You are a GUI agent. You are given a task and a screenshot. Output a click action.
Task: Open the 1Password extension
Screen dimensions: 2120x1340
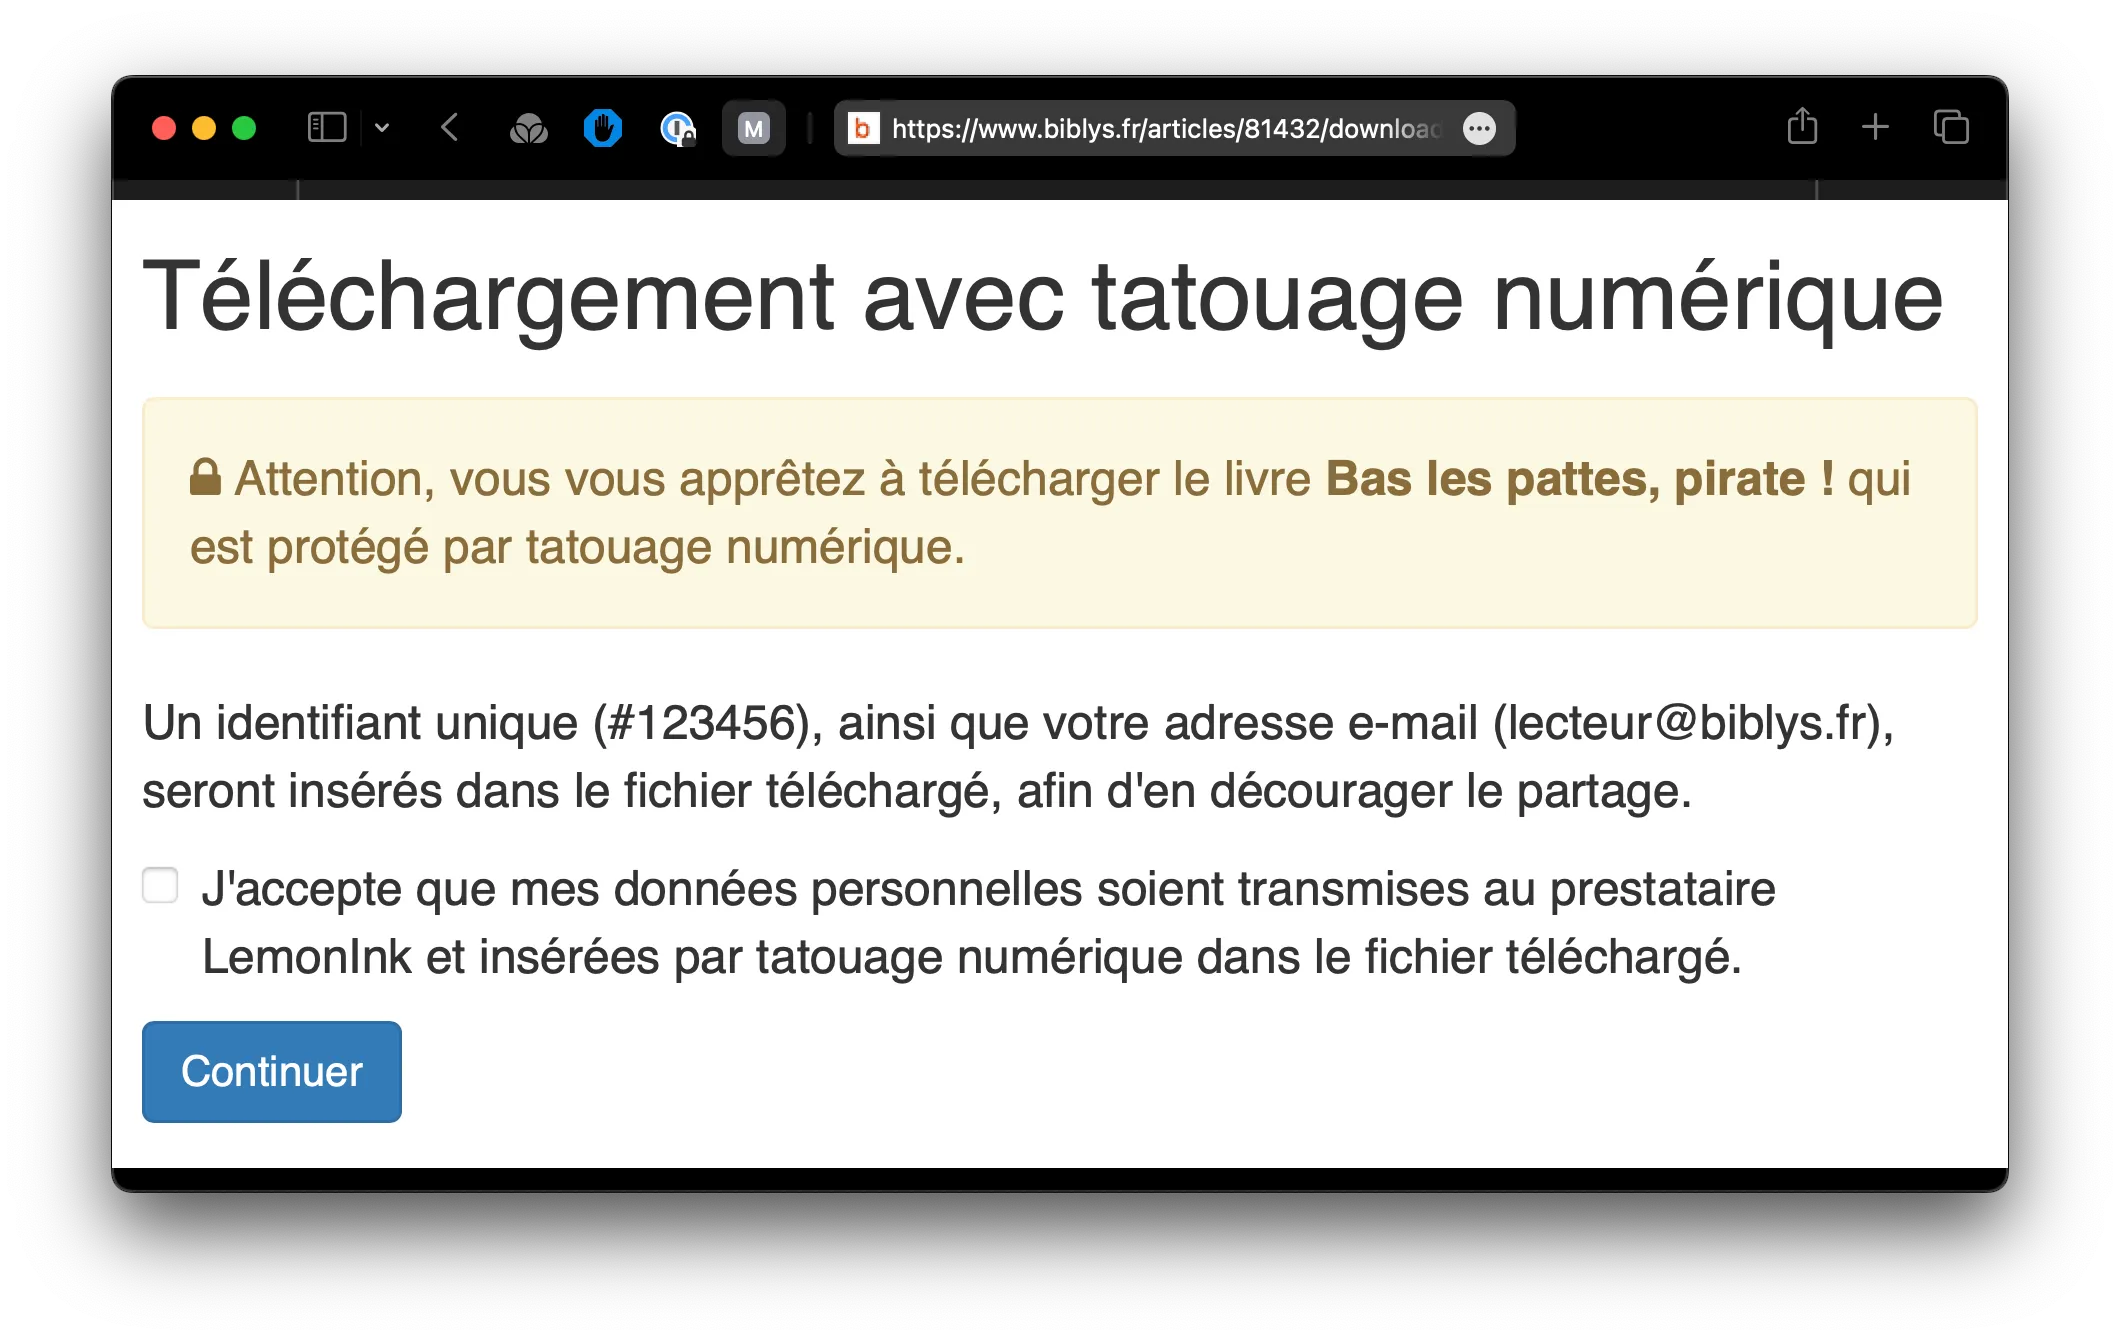point(678,128)
